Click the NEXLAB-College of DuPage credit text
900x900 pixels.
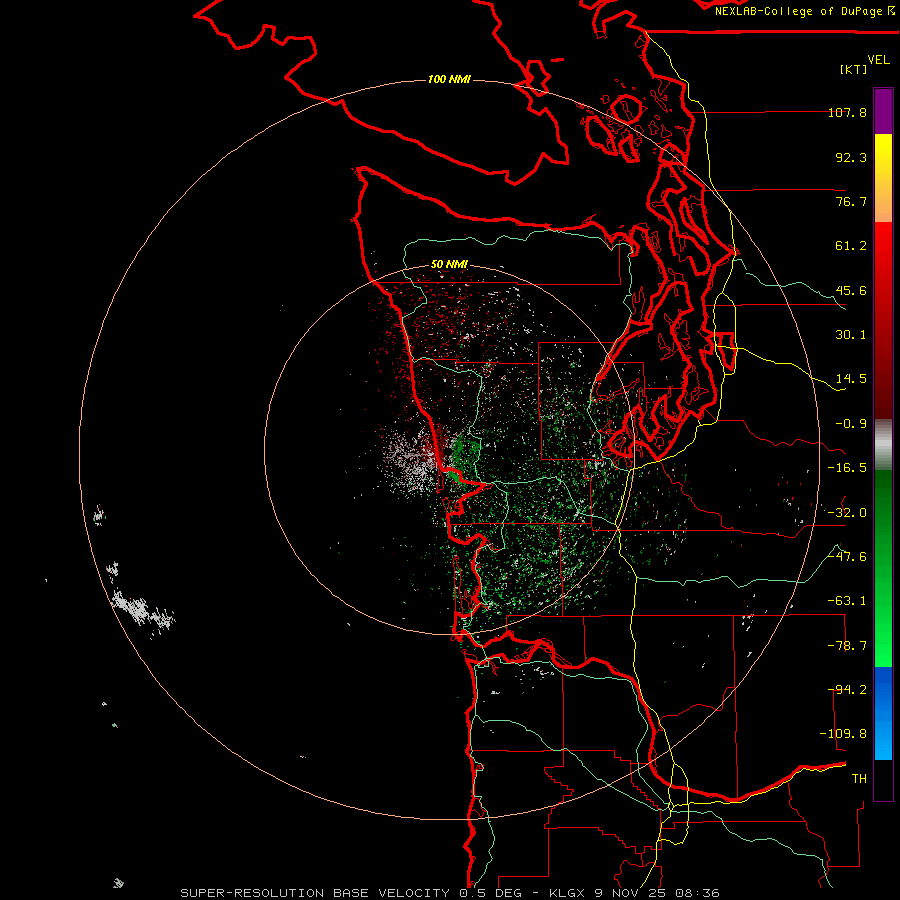[x=805, y=11]
